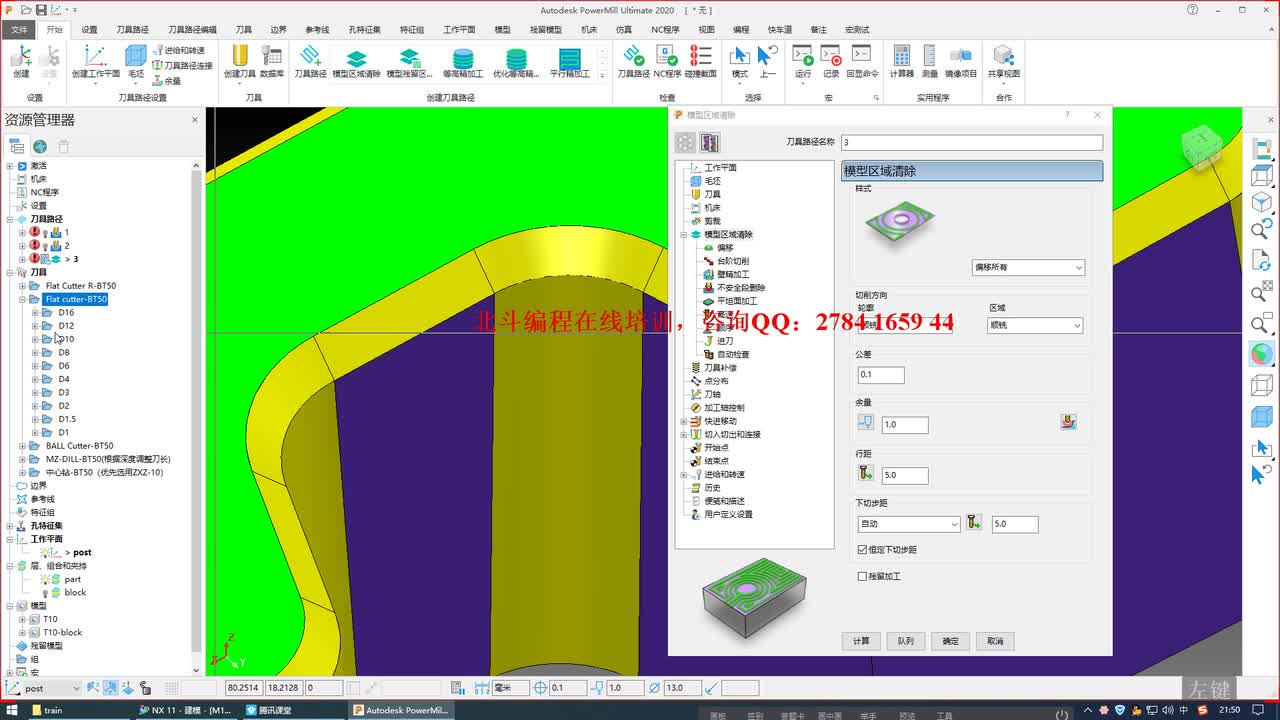Click the 创建工作平面 ribbon icon
This screenshot has width=1280, height=720.
point(95,55)
